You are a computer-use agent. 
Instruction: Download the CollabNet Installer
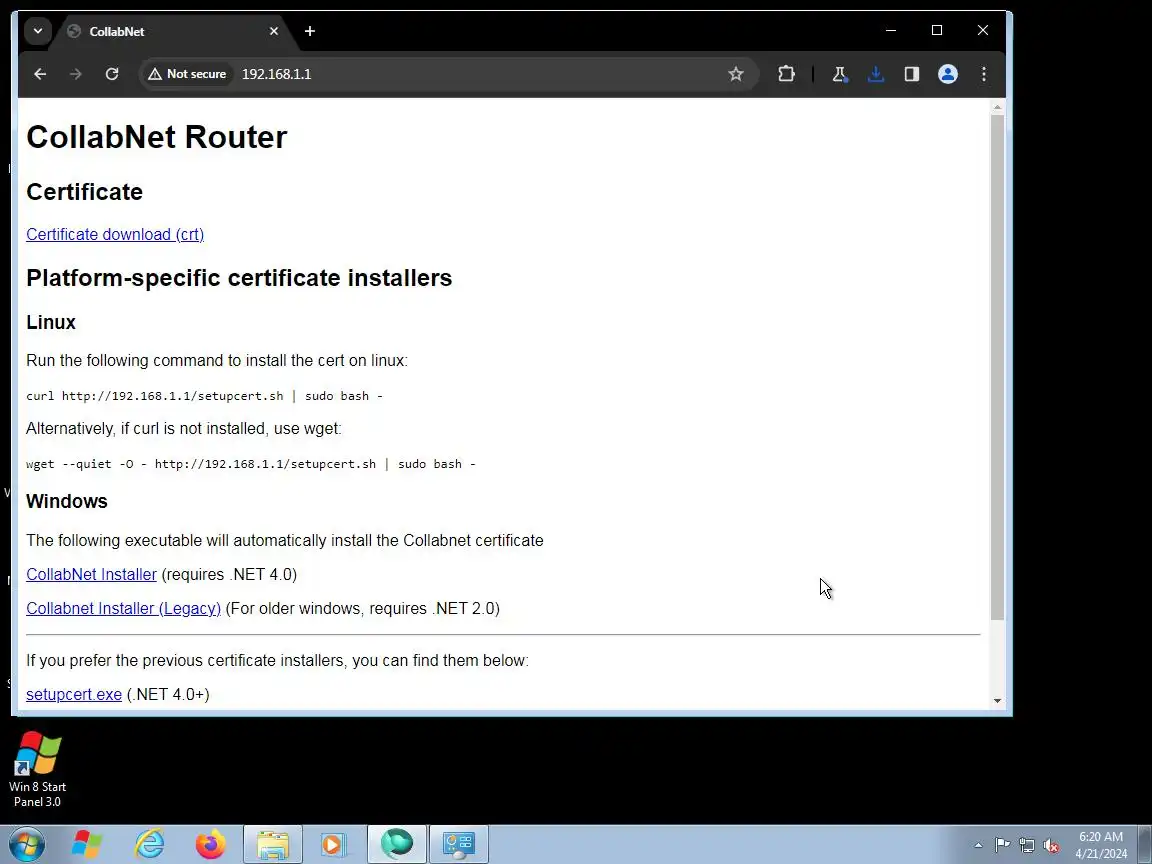pyautogui.click(x=92, y=575)
